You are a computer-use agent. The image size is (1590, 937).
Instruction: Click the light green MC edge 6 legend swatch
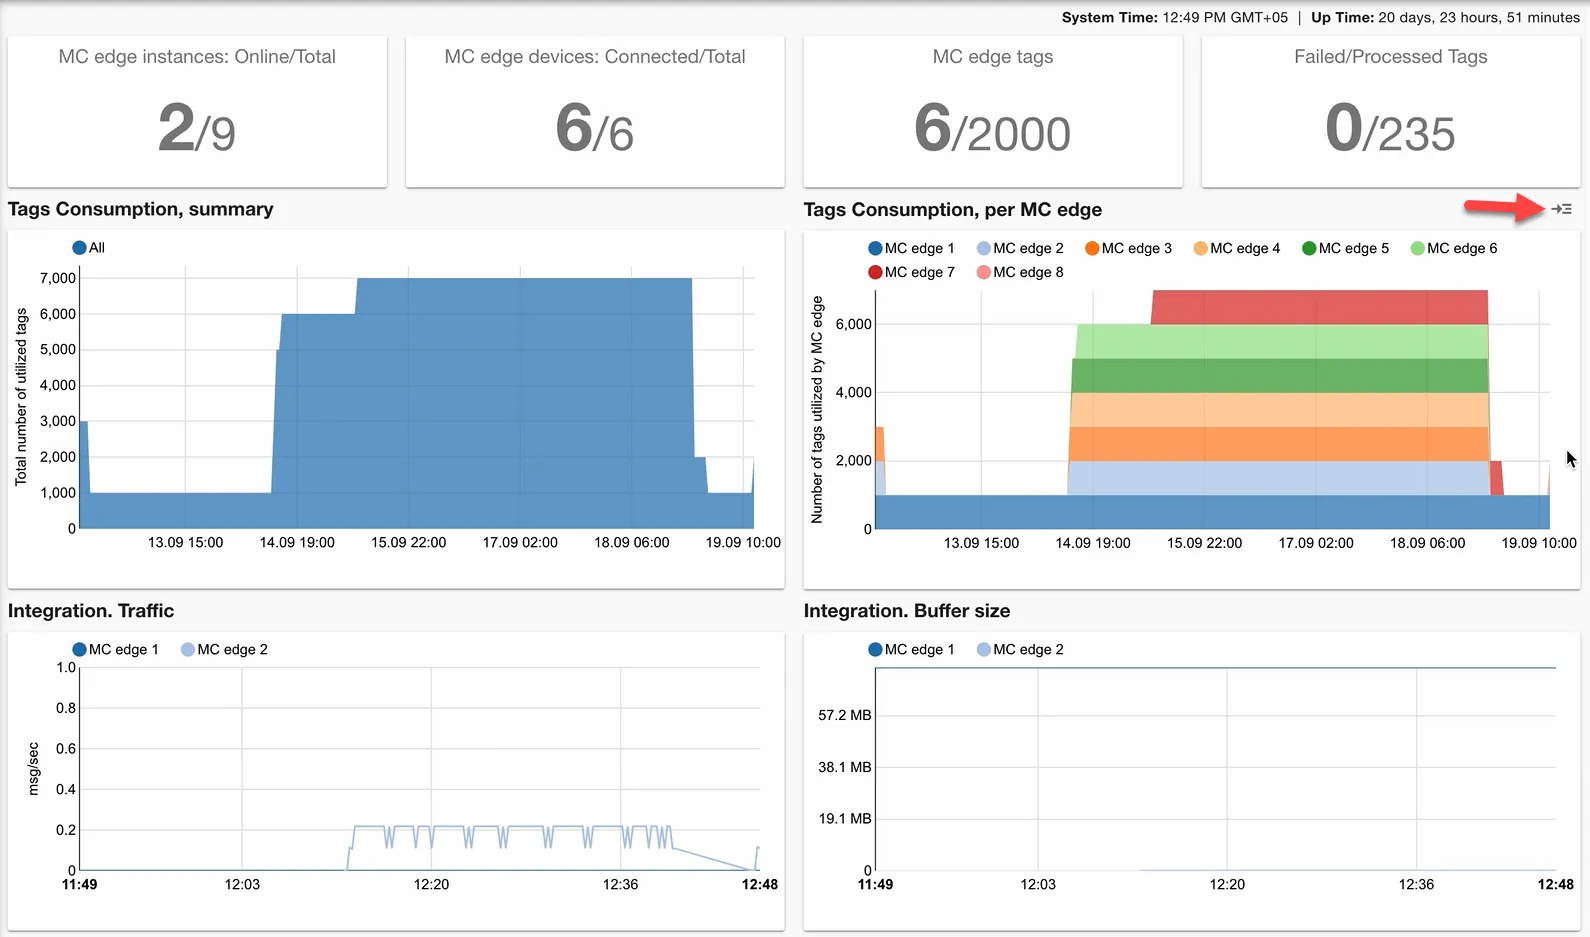[x=1417, y=248]
